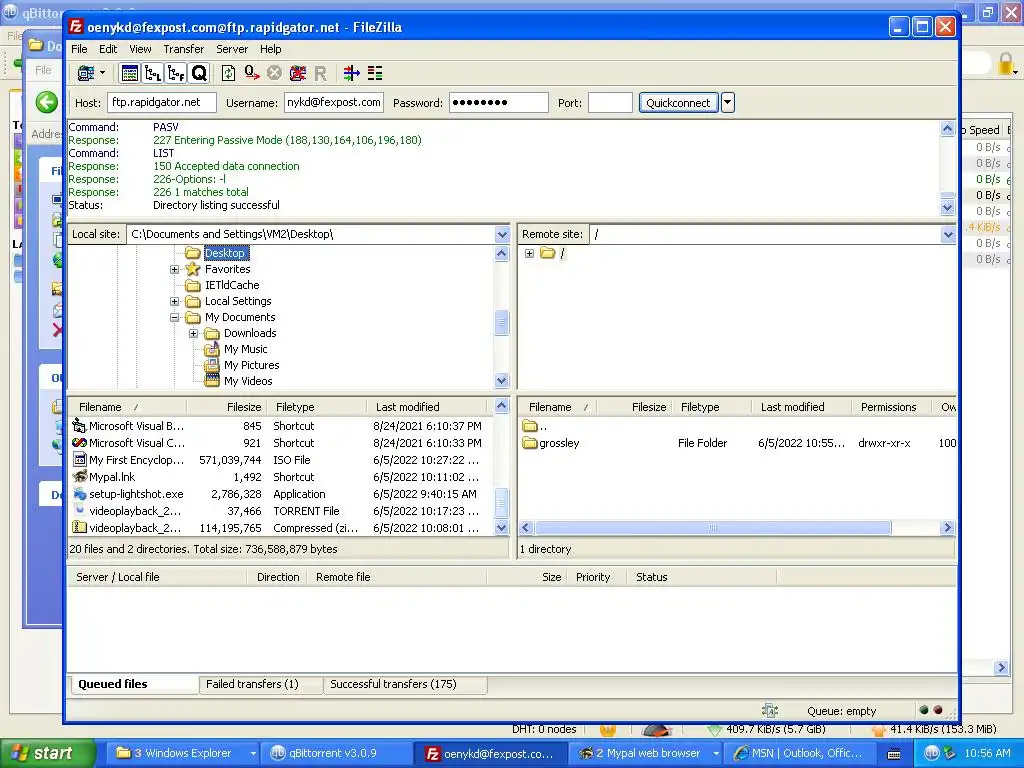Switch to Queued files tab

pos(133,684)
